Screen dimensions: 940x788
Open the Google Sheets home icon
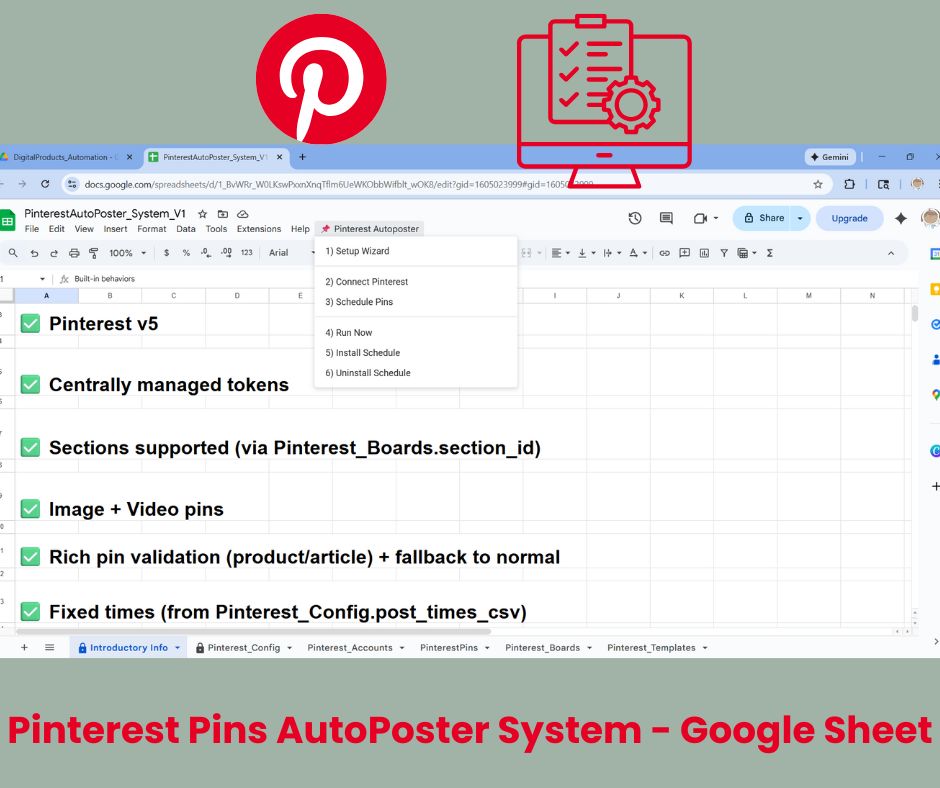click(x=7, y=221)
